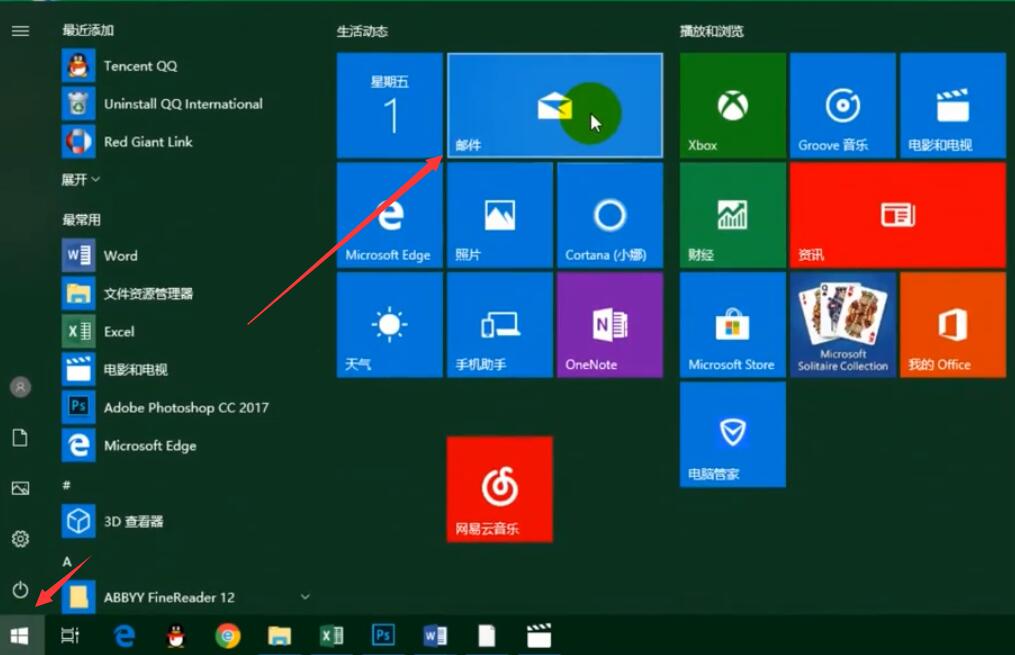Open the Groove 音乐 tile

pyautogui.click(x=842, y=105)
